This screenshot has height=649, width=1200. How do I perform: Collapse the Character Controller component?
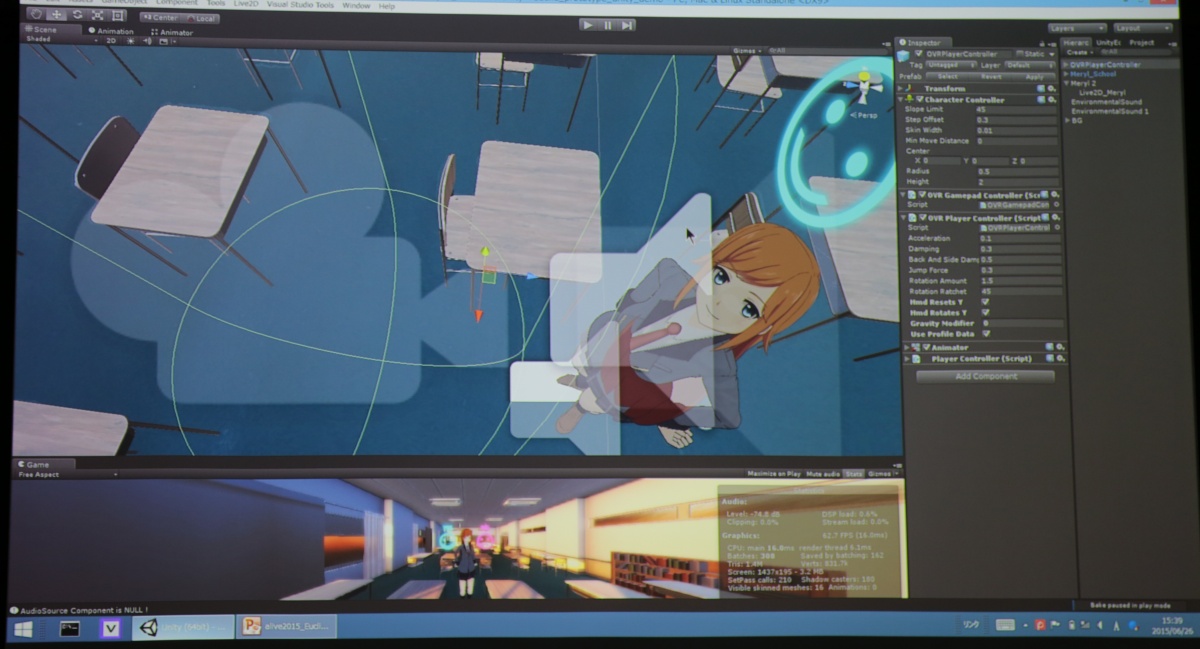tap(901, 100)
